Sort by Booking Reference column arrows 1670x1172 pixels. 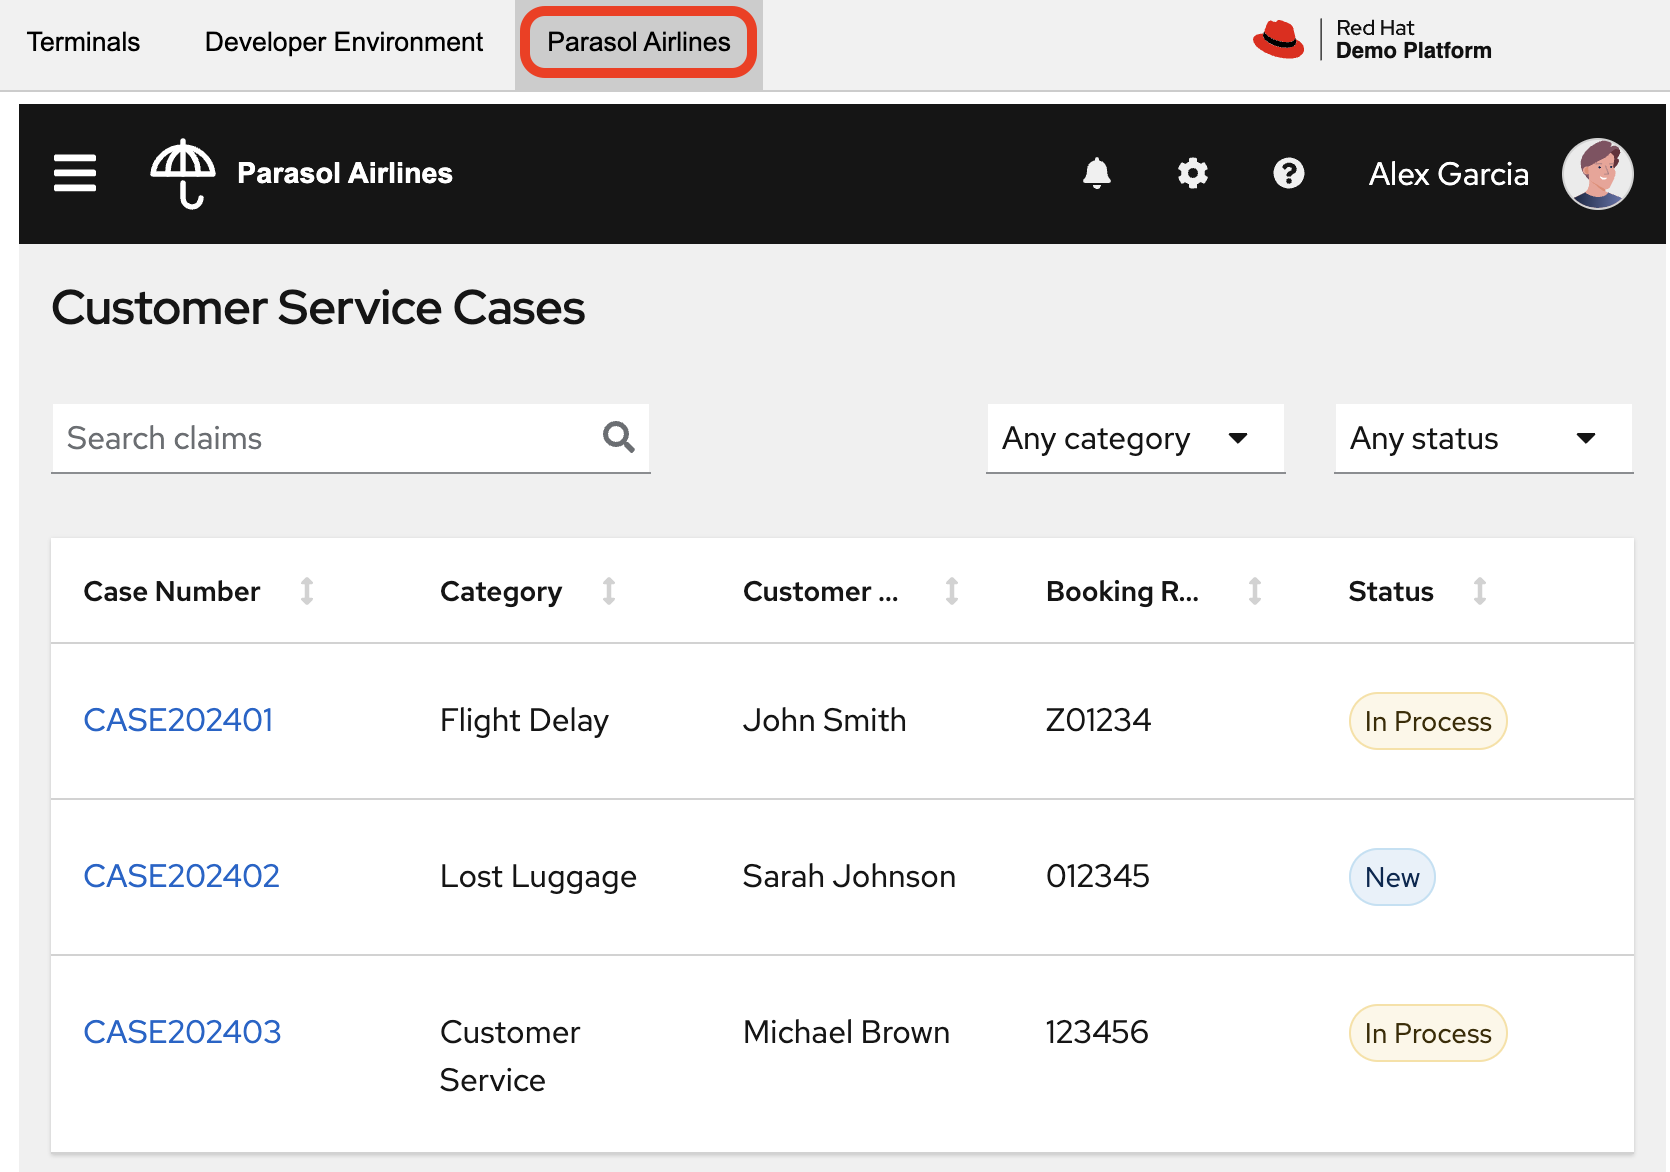[x=1255, y=591]
